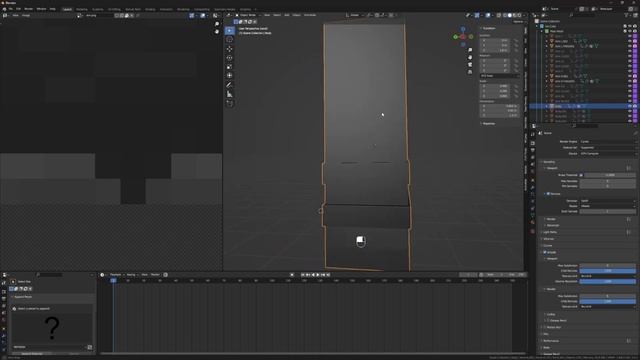640x360 pixels.
Task: Click the image editor pan hand icon
Action: pos(217,31)
